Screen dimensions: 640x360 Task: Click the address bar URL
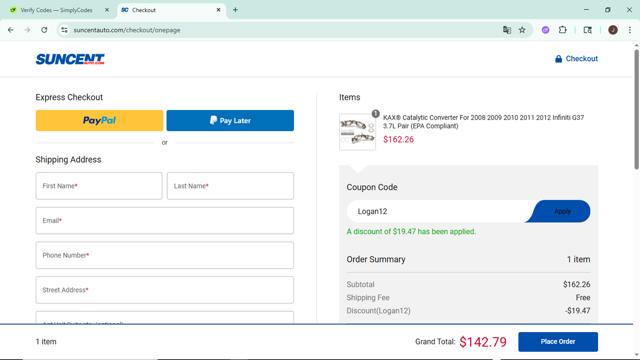pos(127,30)
